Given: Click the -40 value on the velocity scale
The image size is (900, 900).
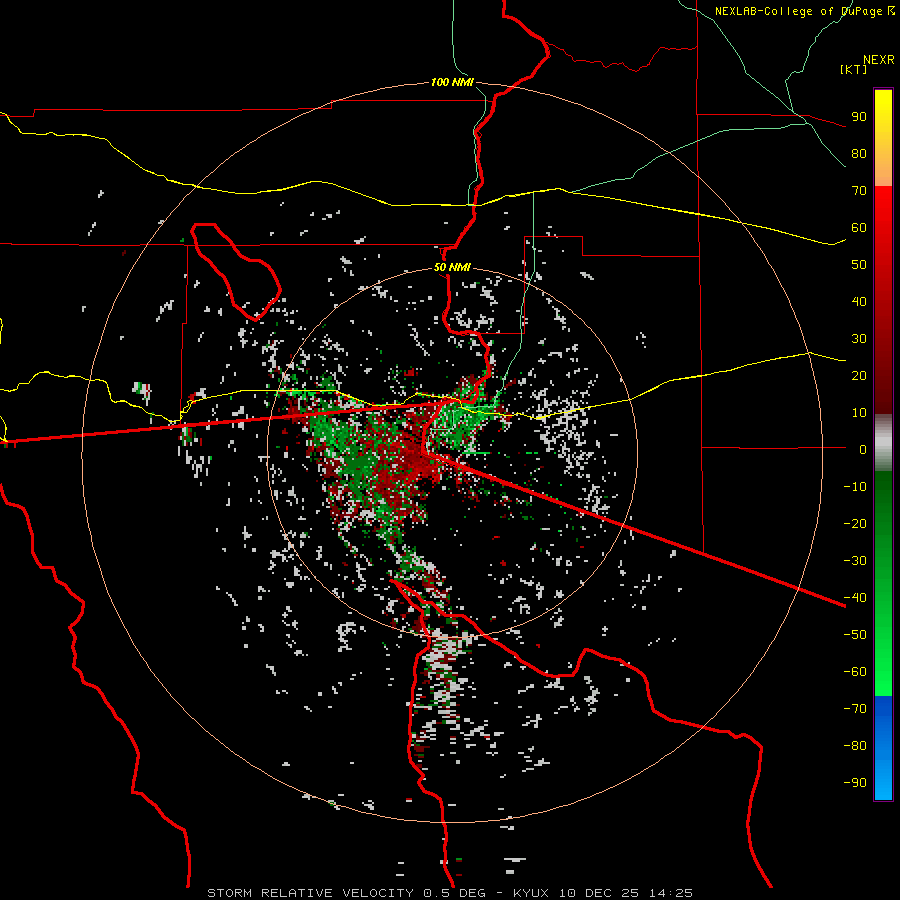Looking at the screenshot, I should coord(855,598).
